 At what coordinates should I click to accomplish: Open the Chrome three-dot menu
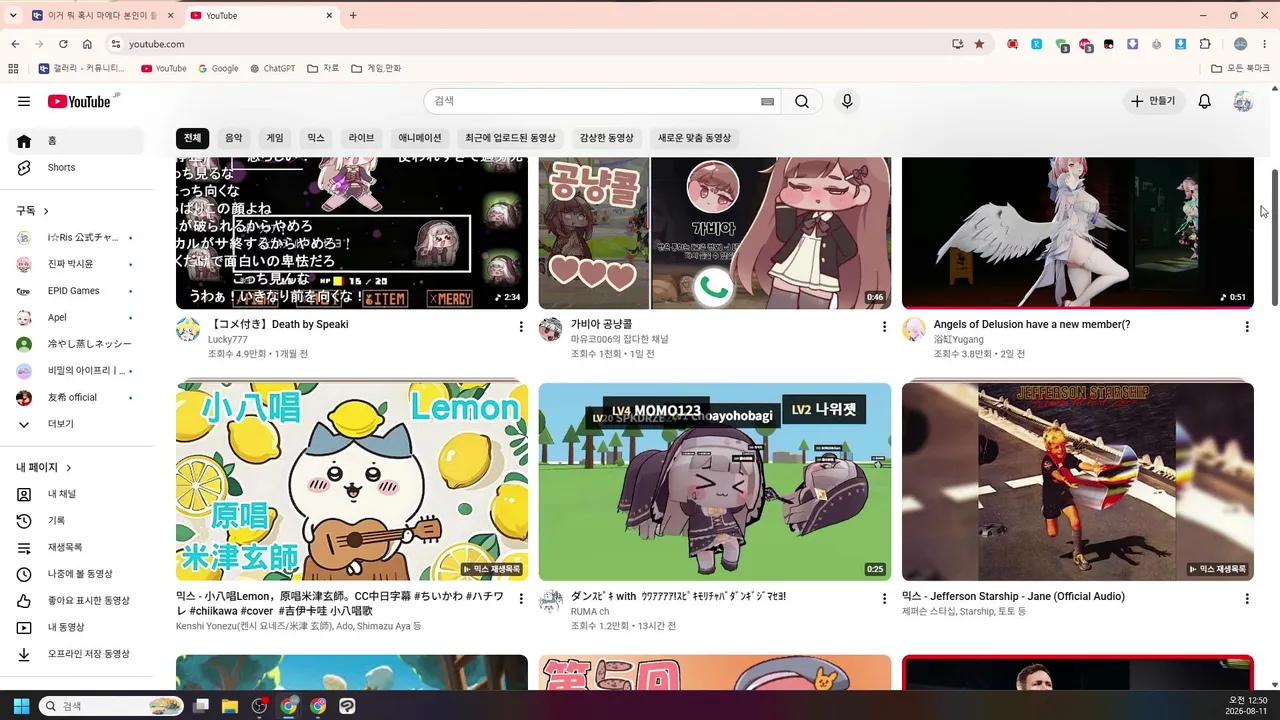[x=1265, y=44]
